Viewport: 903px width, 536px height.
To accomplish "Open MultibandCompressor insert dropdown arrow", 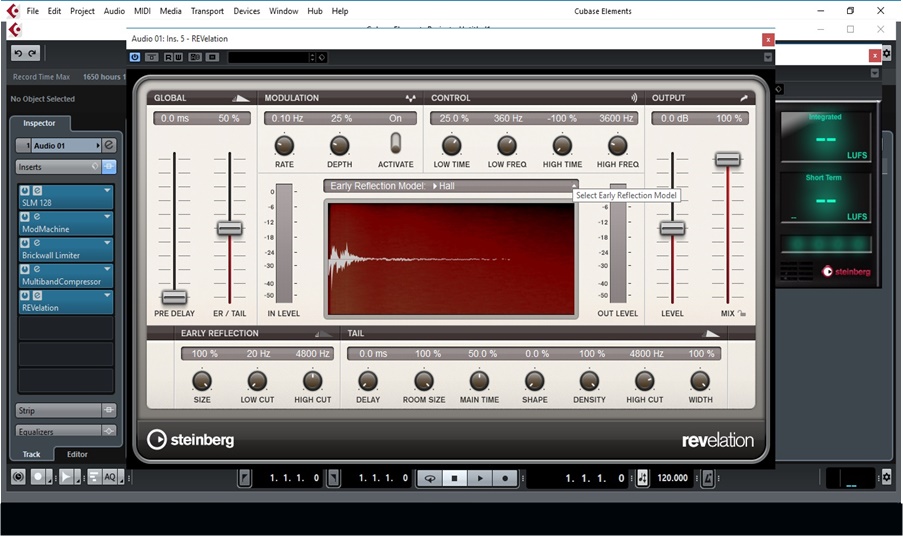I will [107, 269].
